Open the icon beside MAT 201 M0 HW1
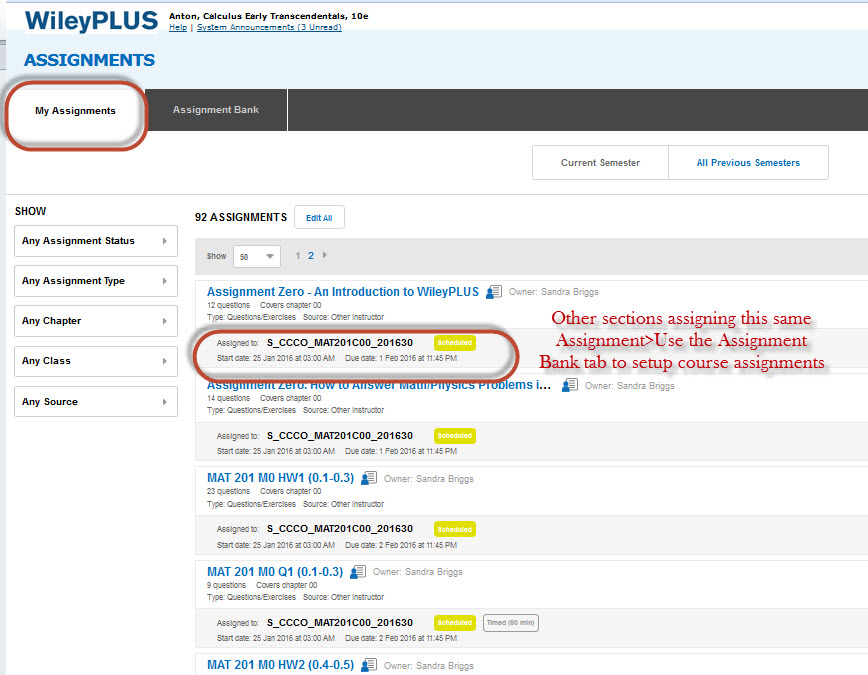 pos(369,478)
